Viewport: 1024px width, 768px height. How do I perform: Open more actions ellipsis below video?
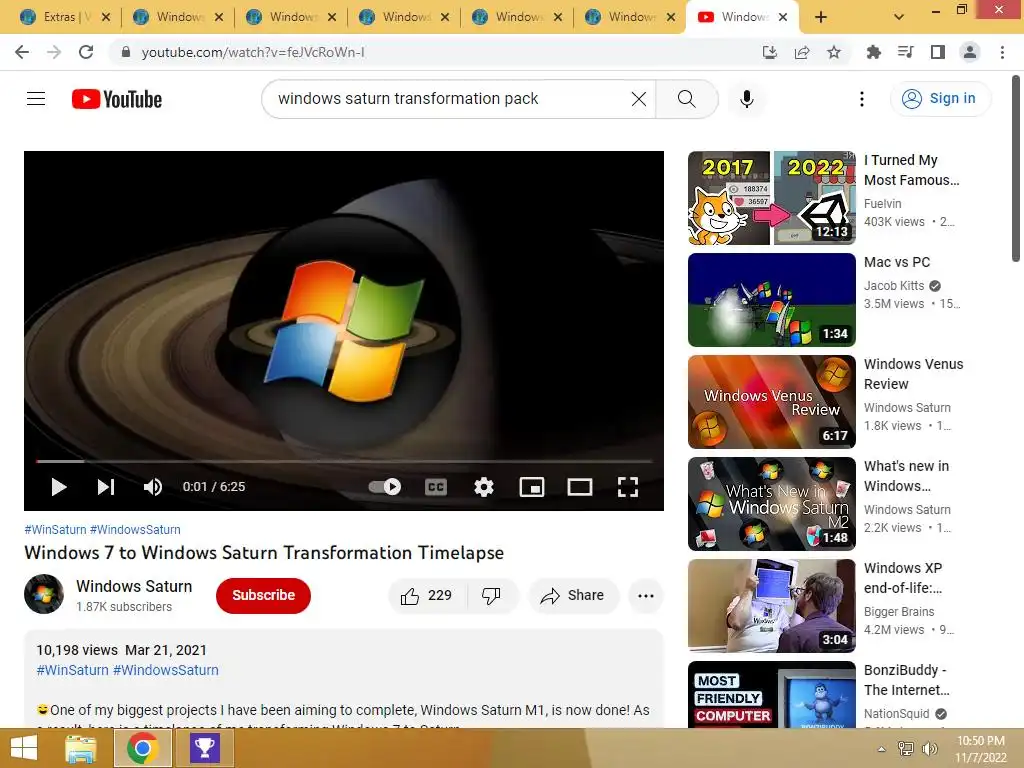pos(645,596)
